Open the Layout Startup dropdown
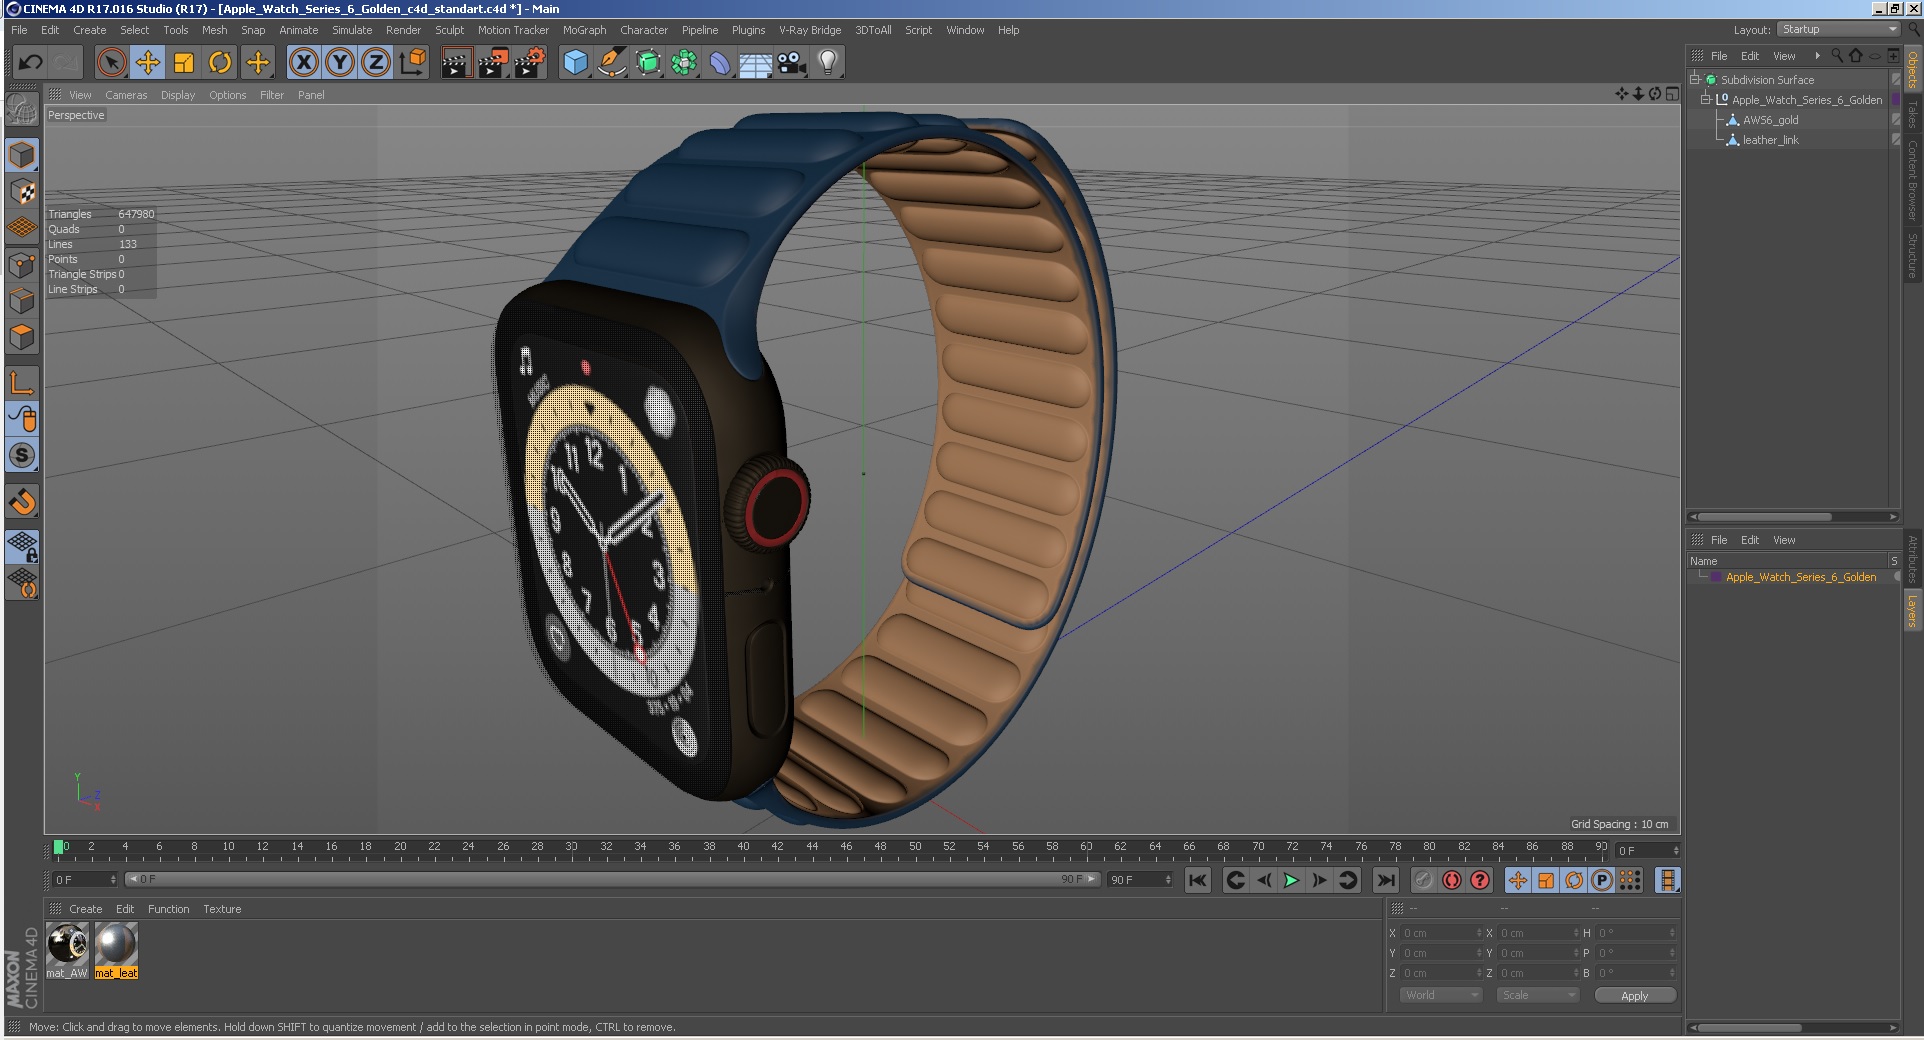 (x=1838, y=29)
